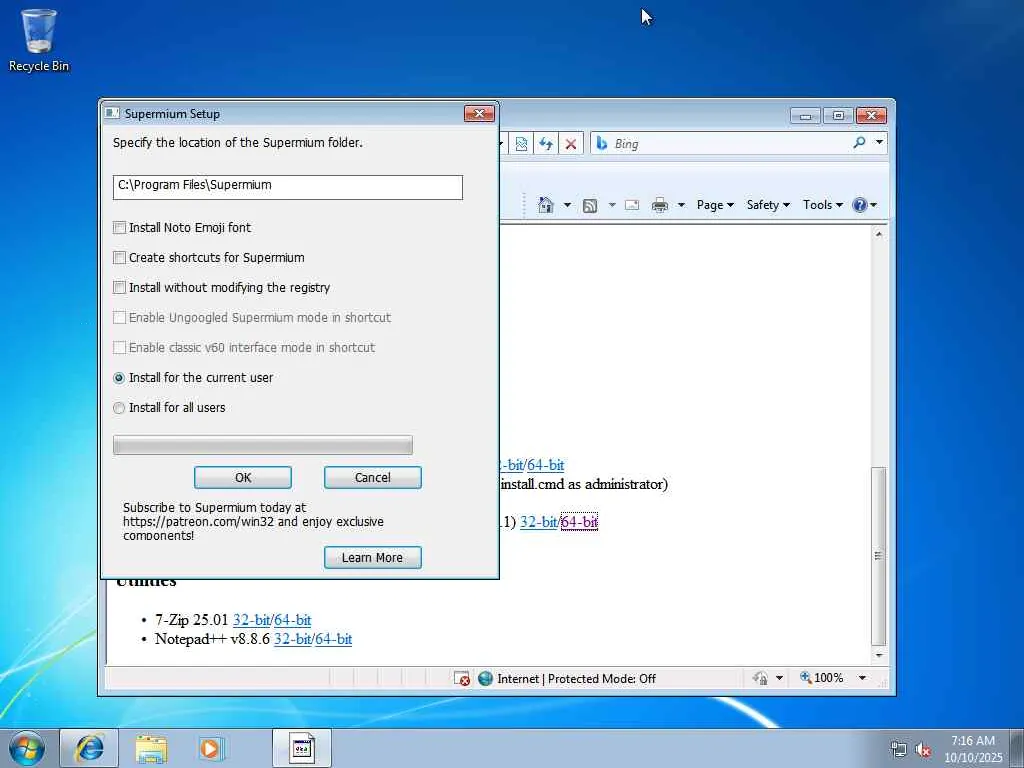Click the refresh icon in Internet Explorer

546,144
